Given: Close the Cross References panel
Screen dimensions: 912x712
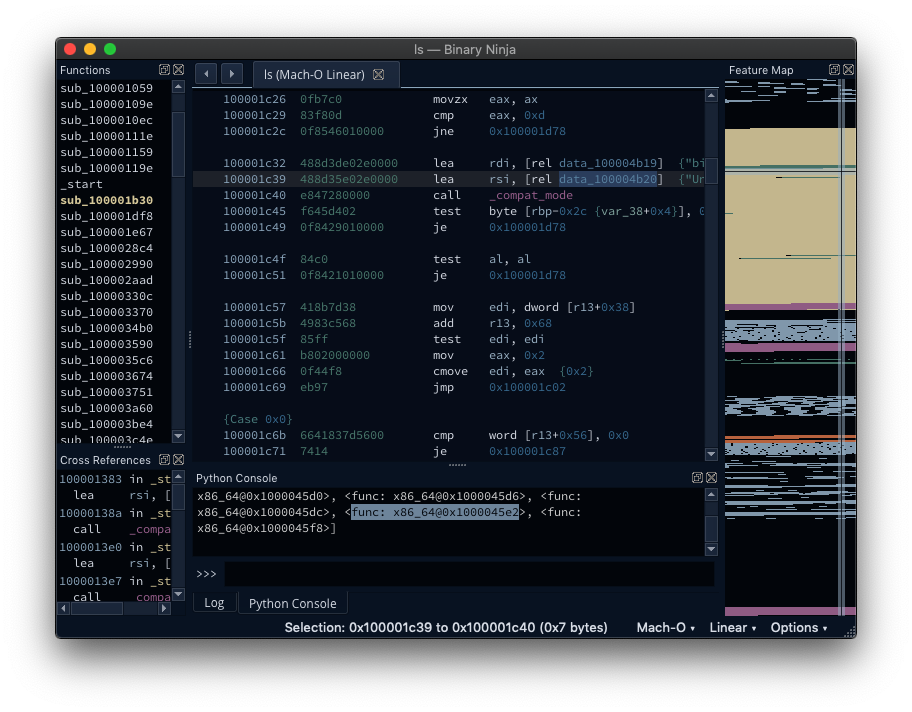Looking at the screenshot, I should [179, 460].
